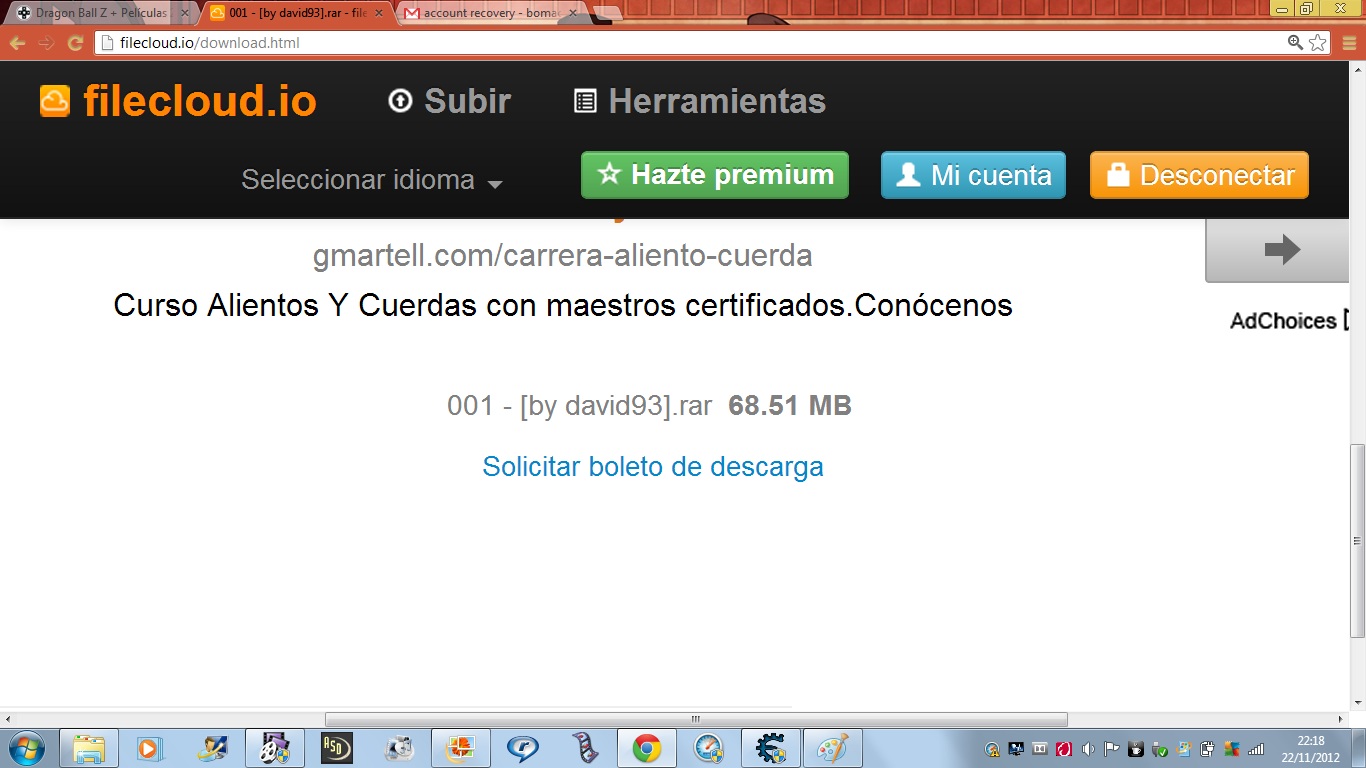This screenshot has height=768, width=1366.
Task: Open the Subir upload page
Action: pos(450,101)
